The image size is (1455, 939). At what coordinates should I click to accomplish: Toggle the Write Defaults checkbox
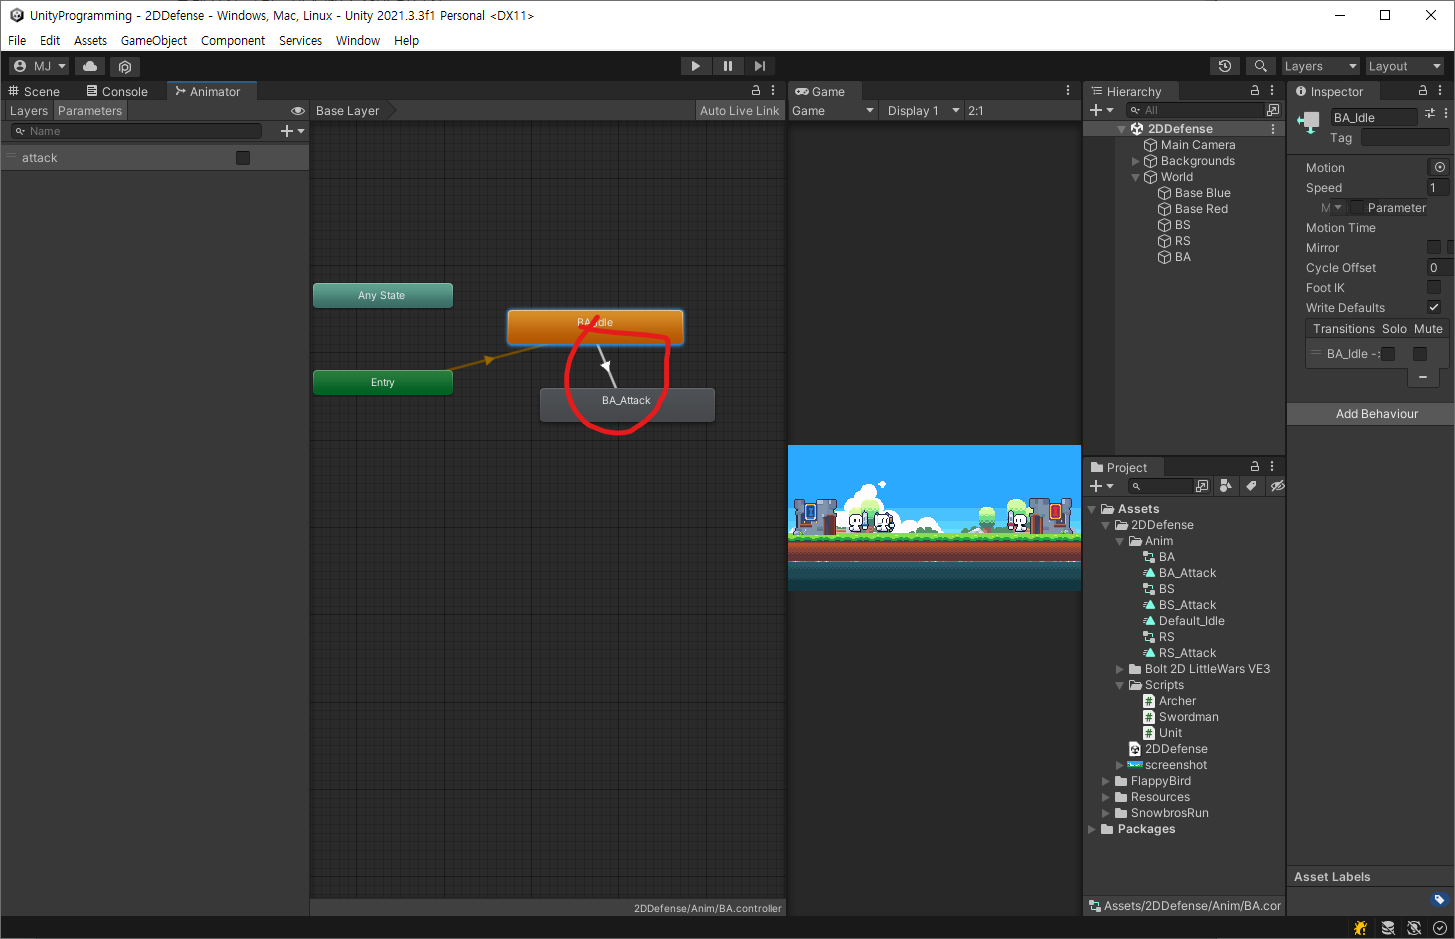coord(1434,307)
